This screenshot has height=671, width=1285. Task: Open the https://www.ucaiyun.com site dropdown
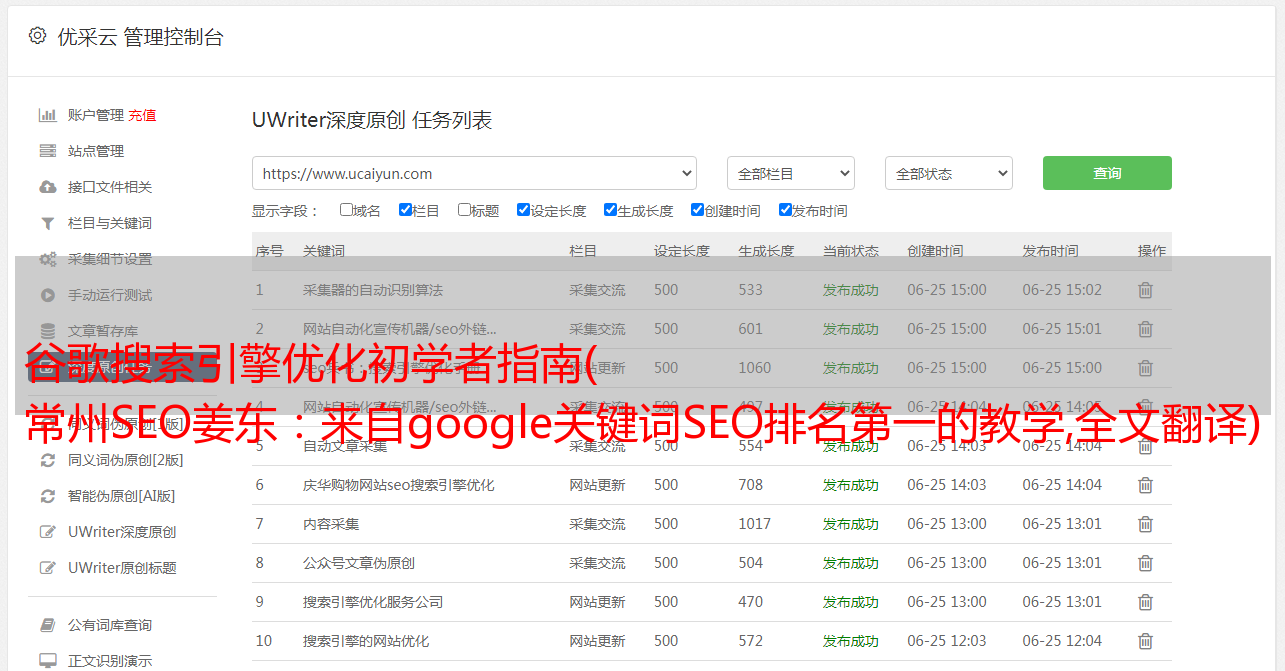point(474,173)
